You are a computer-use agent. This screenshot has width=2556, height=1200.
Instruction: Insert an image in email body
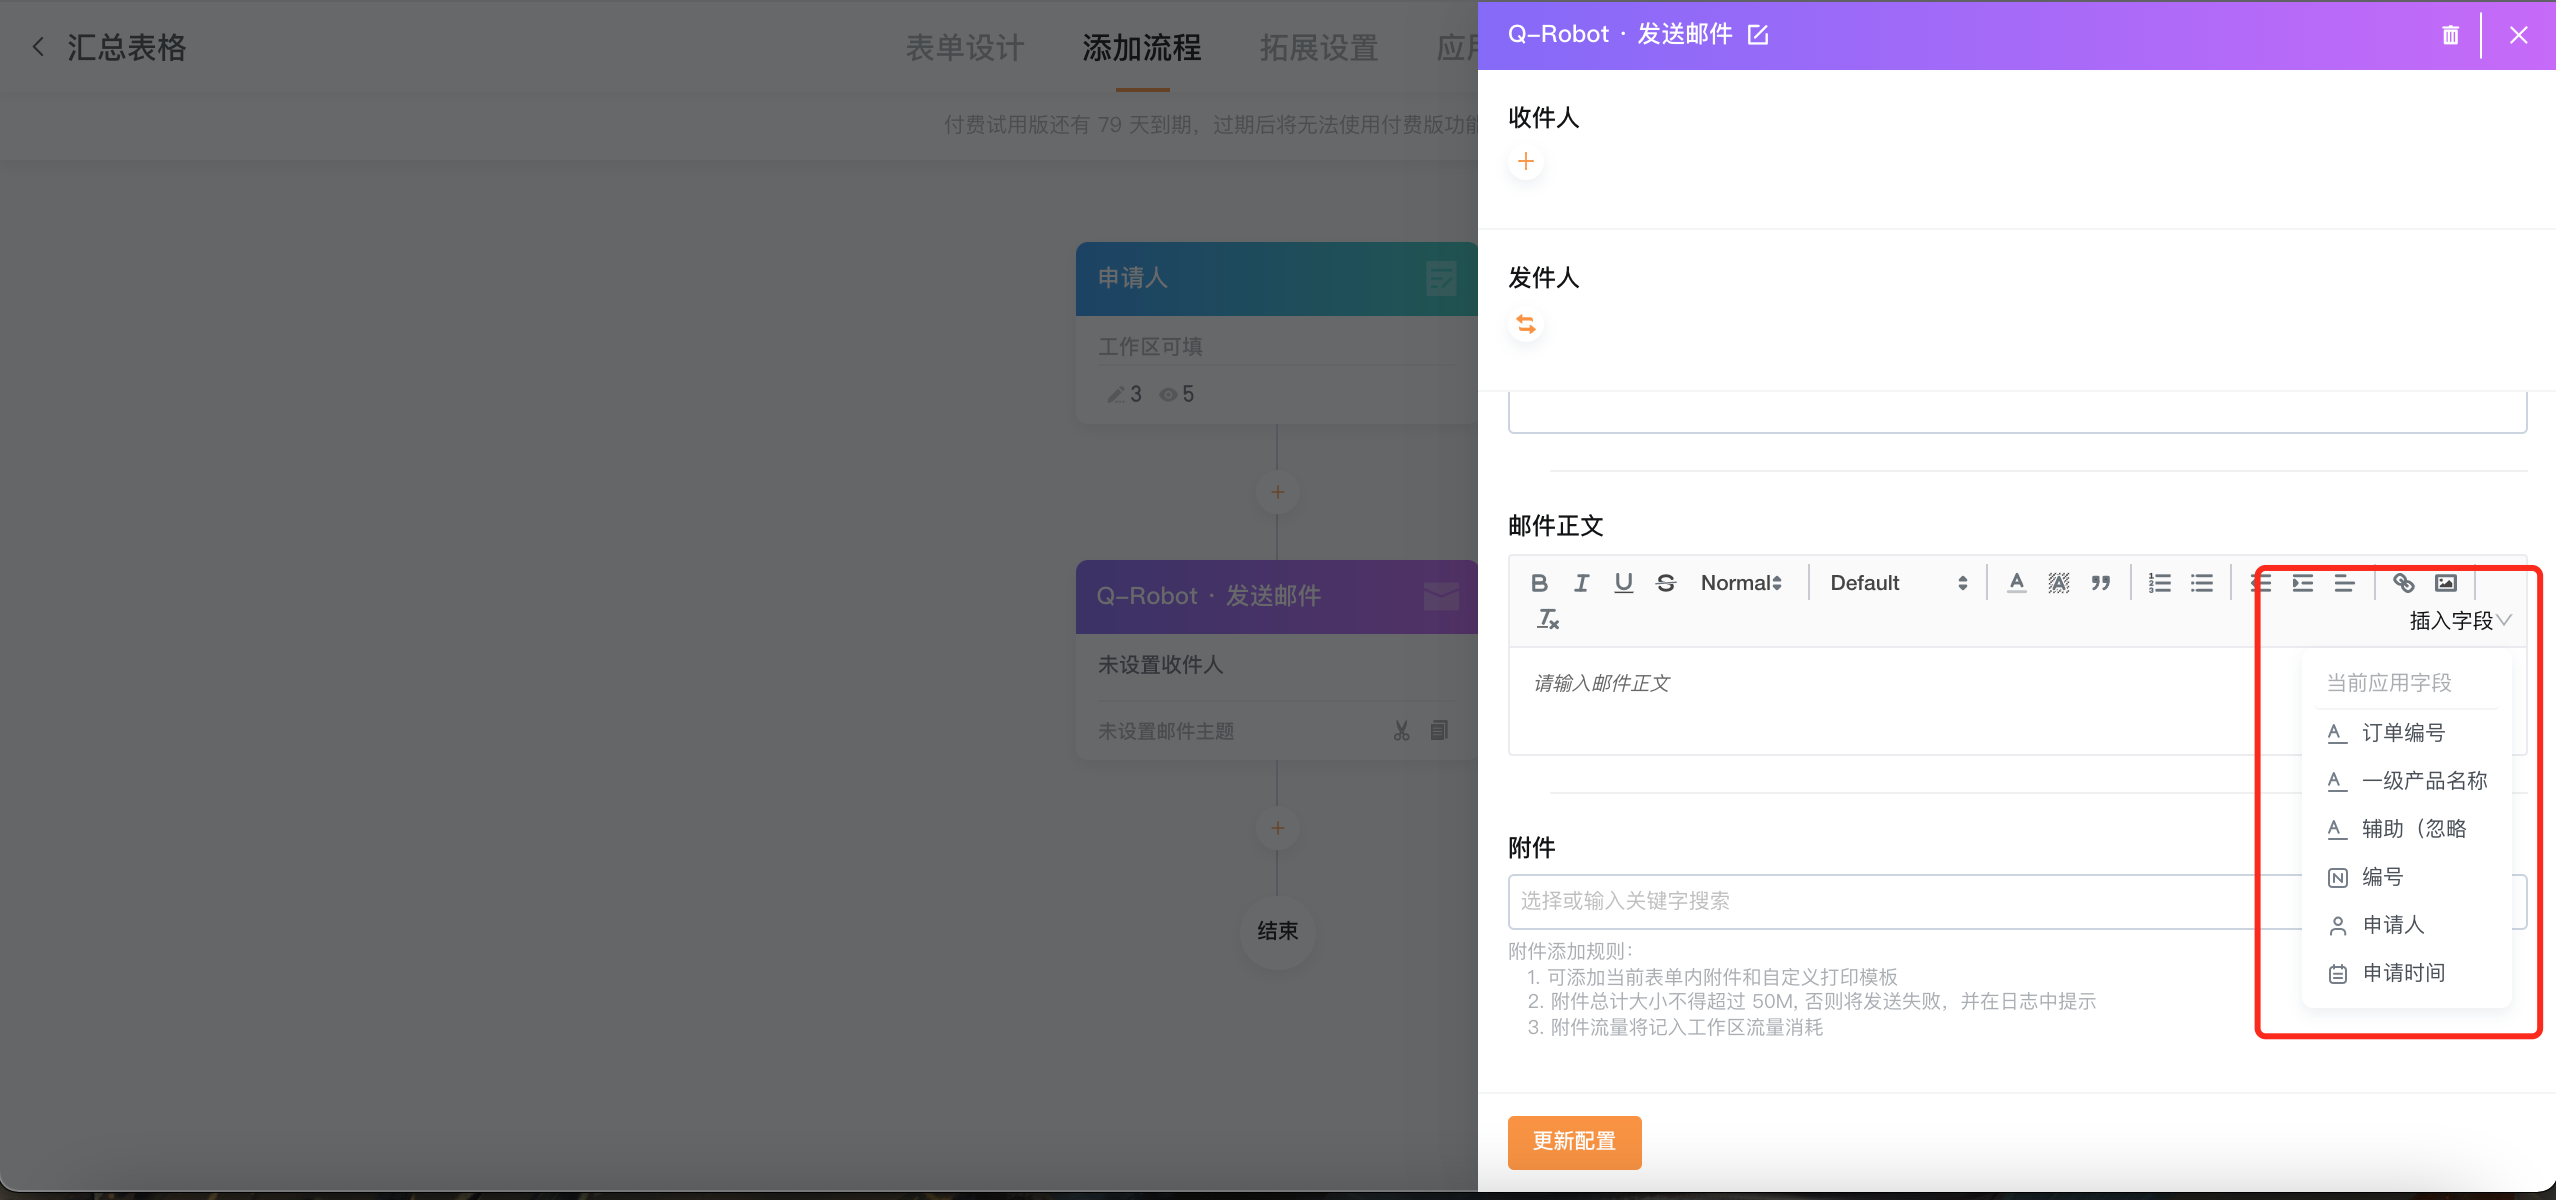2446,583
